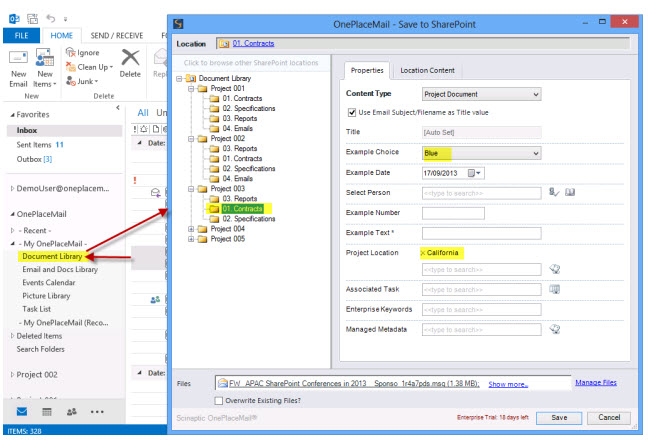Open People view from Outlook bottom bar
This screenshot has height=440, width=658.
point(72,411)
